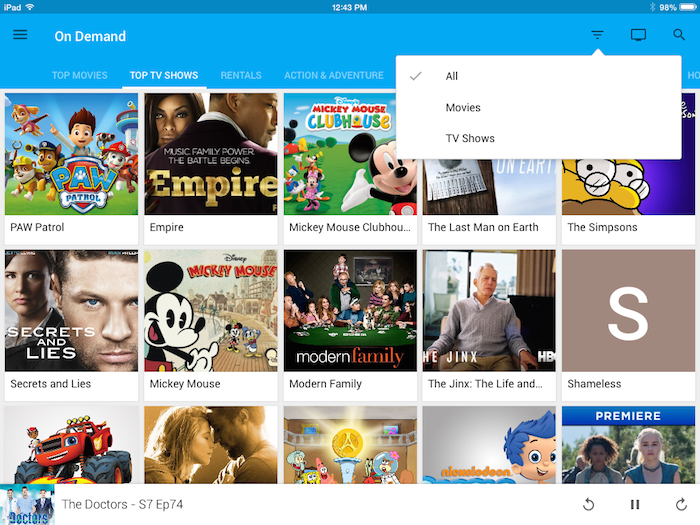The width and height of the screenshot is (700, 525).
Task: Open the PAW Patrol poster
Action: coord(71,154)
